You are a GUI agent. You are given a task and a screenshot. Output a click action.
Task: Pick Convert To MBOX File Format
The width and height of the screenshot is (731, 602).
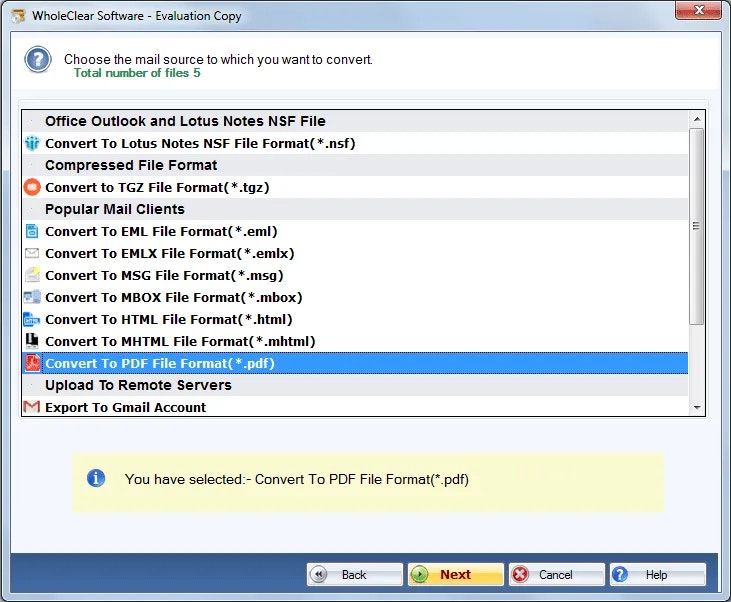[x=355, y=297]
